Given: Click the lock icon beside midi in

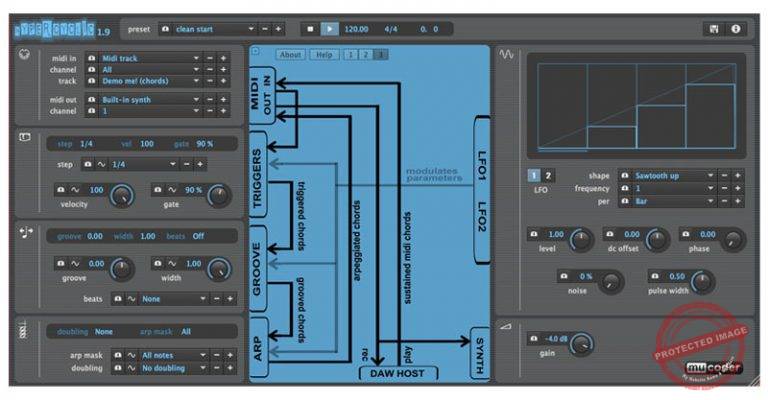Looking at the screenshot, I should click(91, 58).
